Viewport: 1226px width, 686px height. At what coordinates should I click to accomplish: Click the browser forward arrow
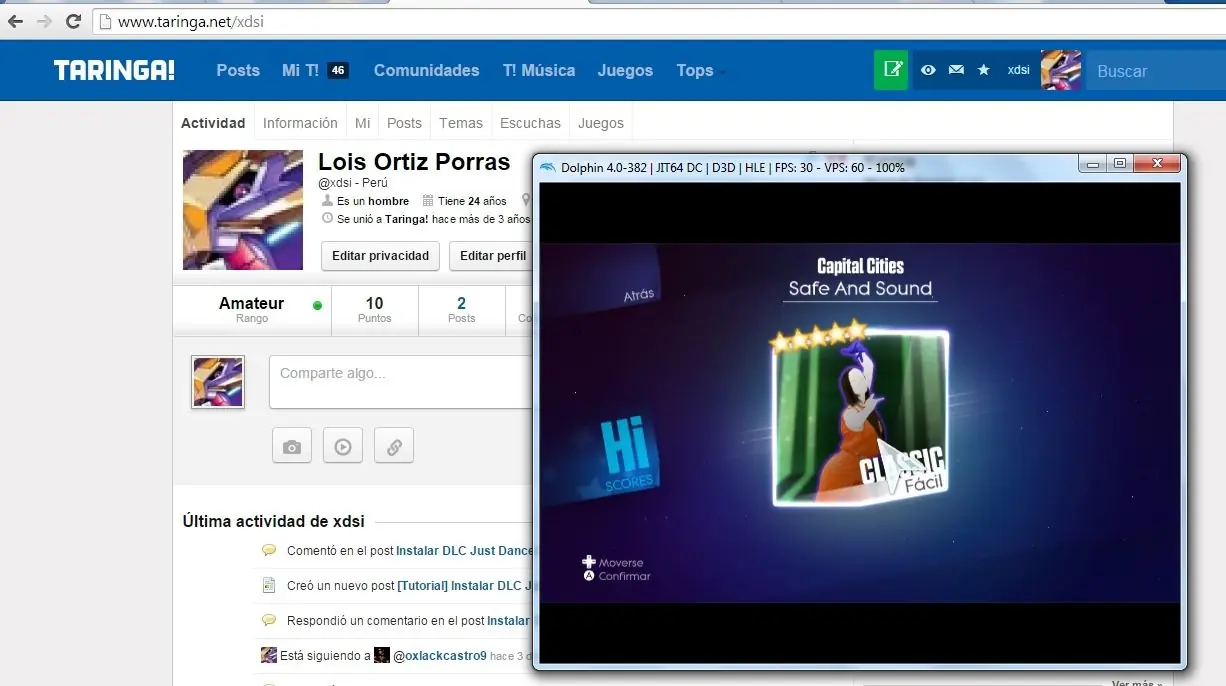pos(44,21)
